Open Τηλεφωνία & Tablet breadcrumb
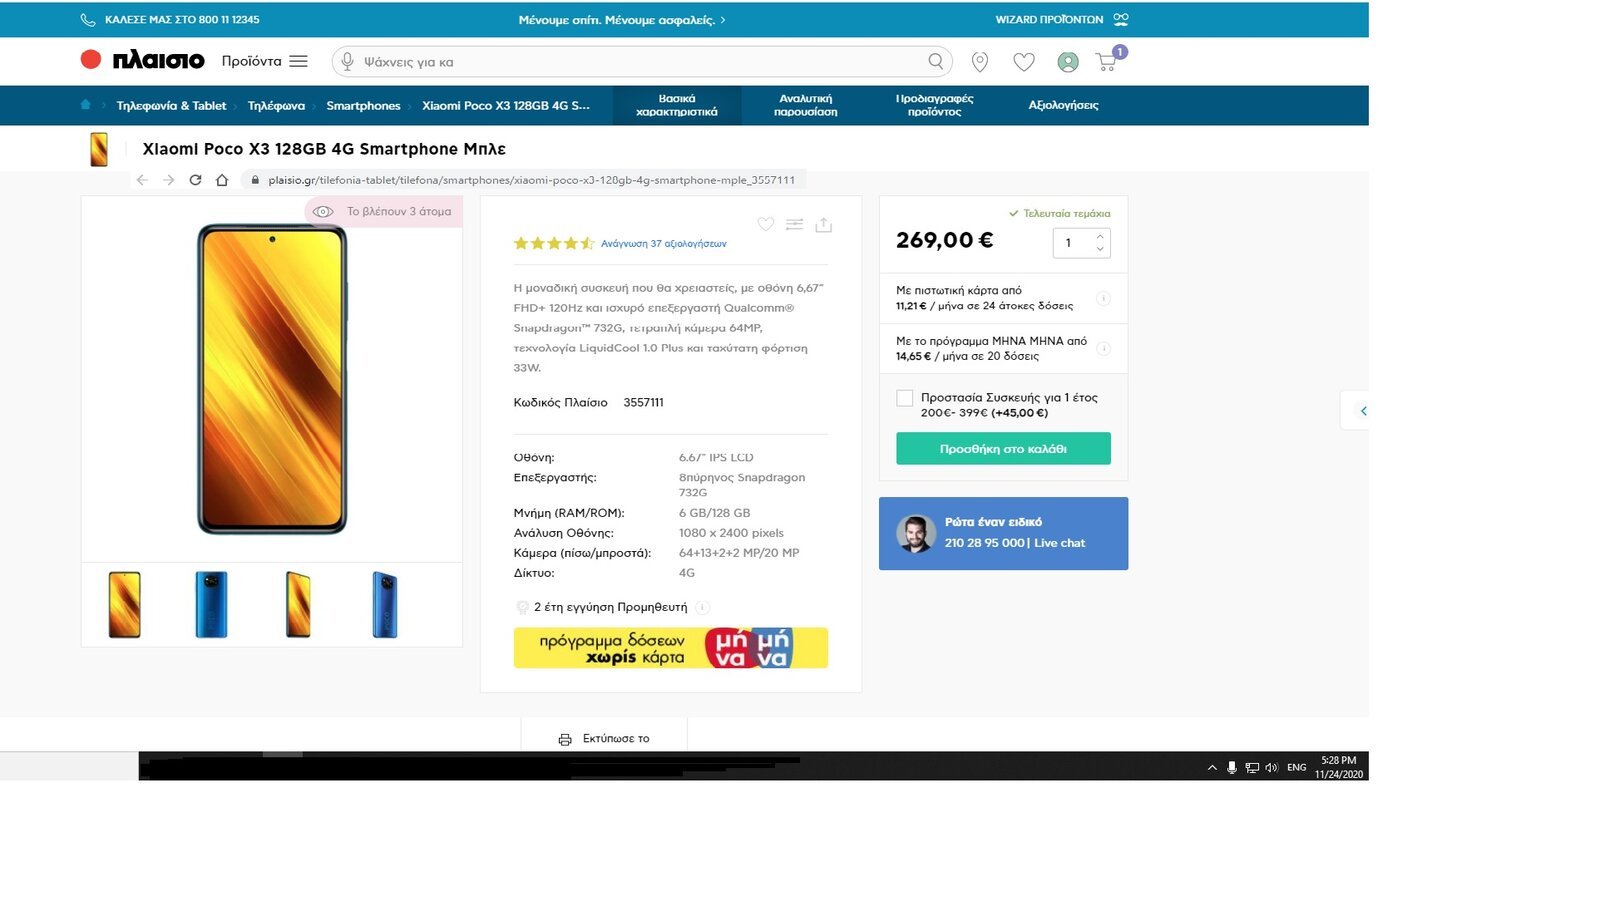 (x=171, y=105)
